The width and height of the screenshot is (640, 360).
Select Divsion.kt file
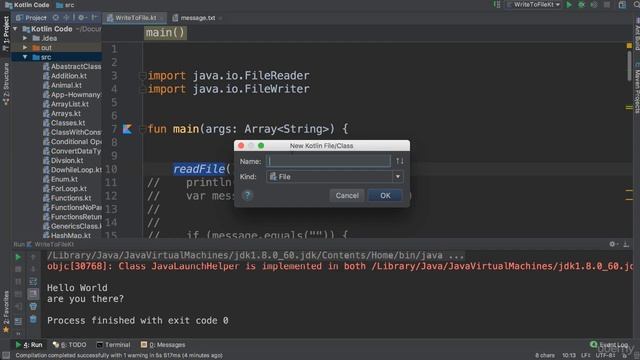click(x=67, y=160)
